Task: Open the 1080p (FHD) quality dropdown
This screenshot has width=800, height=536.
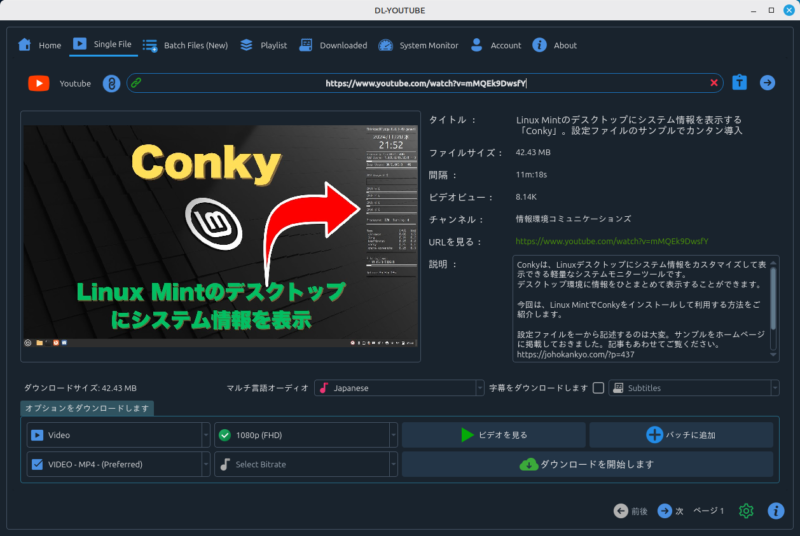Action: point(305,435)
